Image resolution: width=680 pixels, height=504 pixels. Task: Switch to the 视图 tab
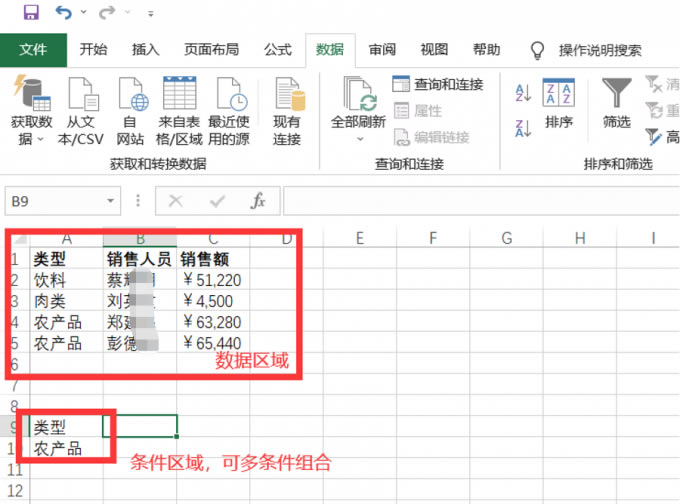(434, 50)
